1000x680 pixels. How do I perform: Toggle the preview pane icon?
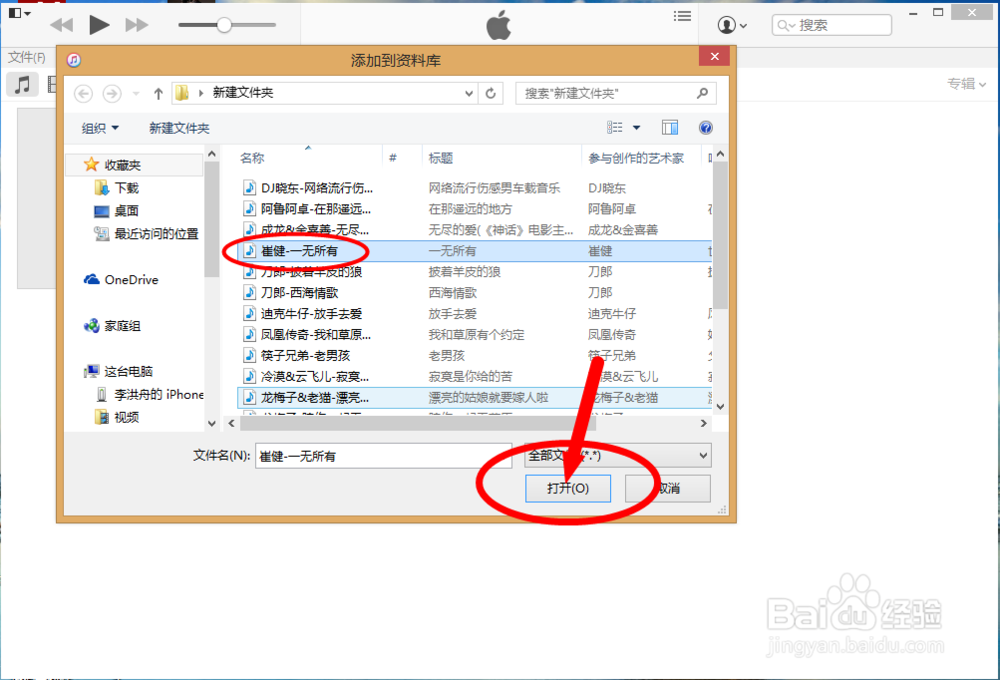click(669, 127)
